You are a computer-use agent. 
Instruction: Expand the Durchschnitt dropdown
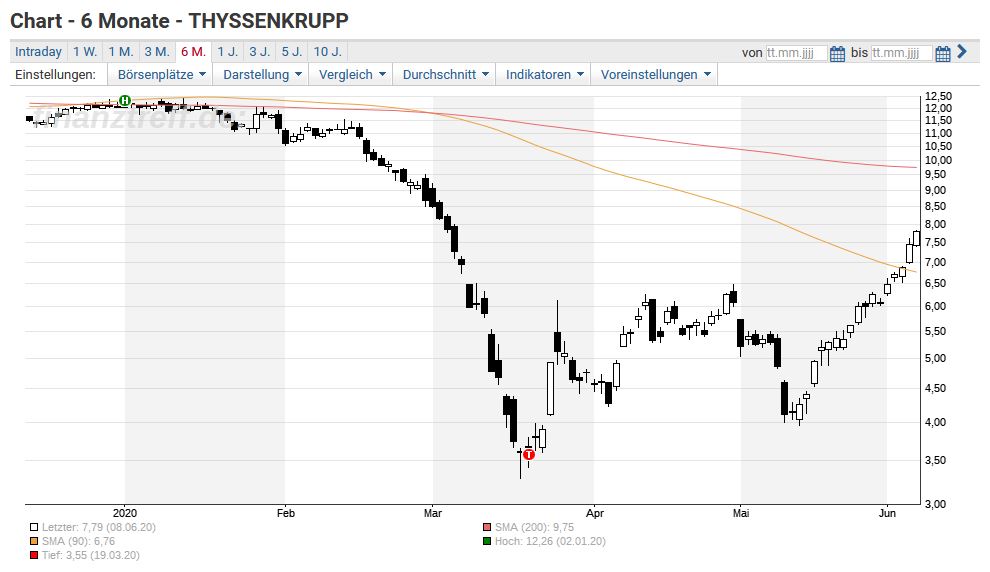tap(445, 74)
